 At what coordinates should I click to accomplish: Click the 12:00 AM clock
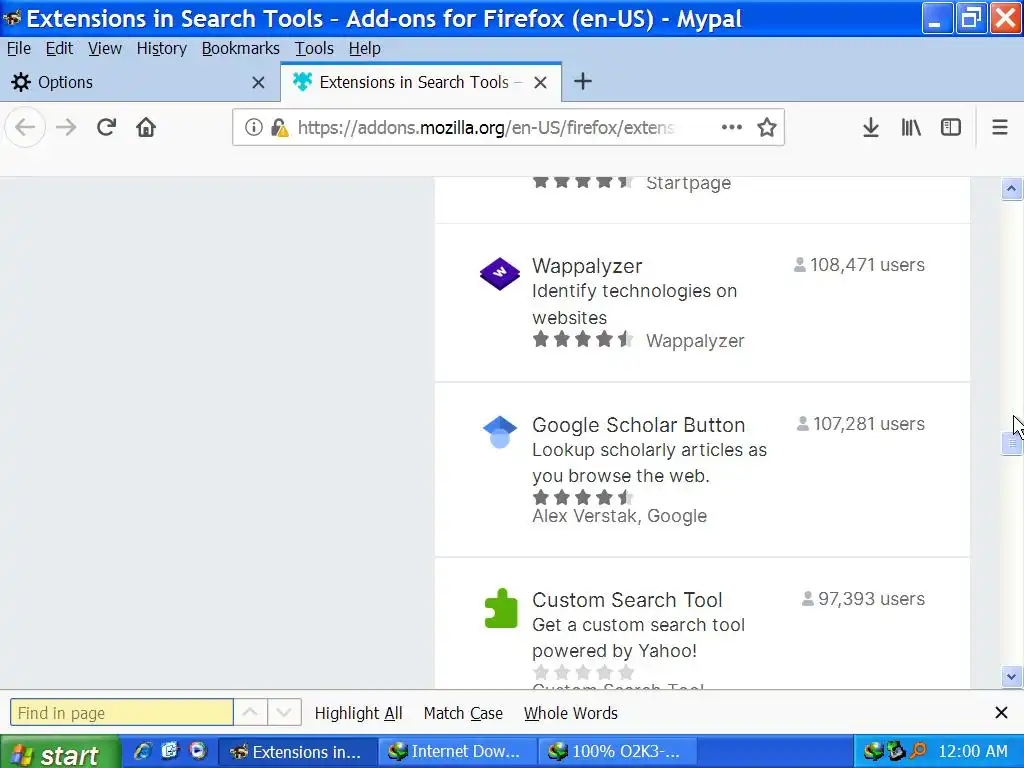click(972, 751)
